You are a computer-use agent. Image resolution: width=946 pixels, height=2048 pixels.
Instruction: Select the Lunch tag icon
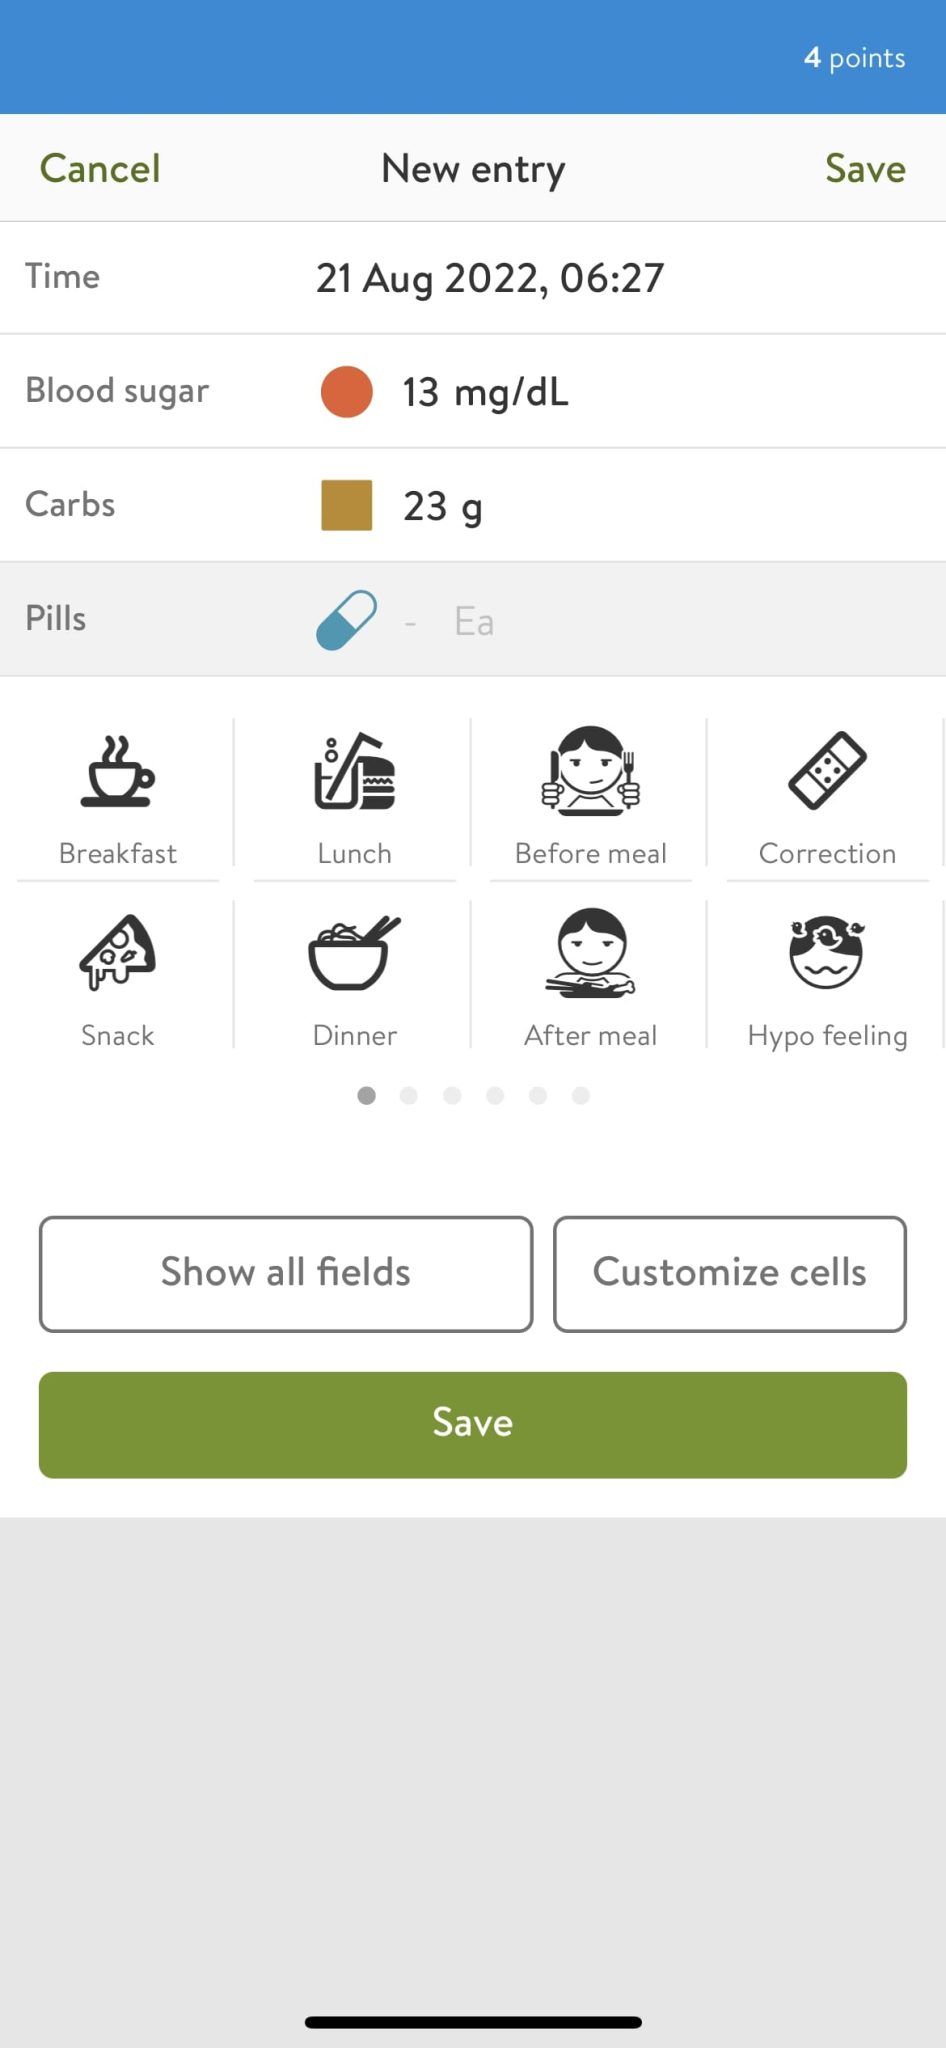[x=353, y=793]
